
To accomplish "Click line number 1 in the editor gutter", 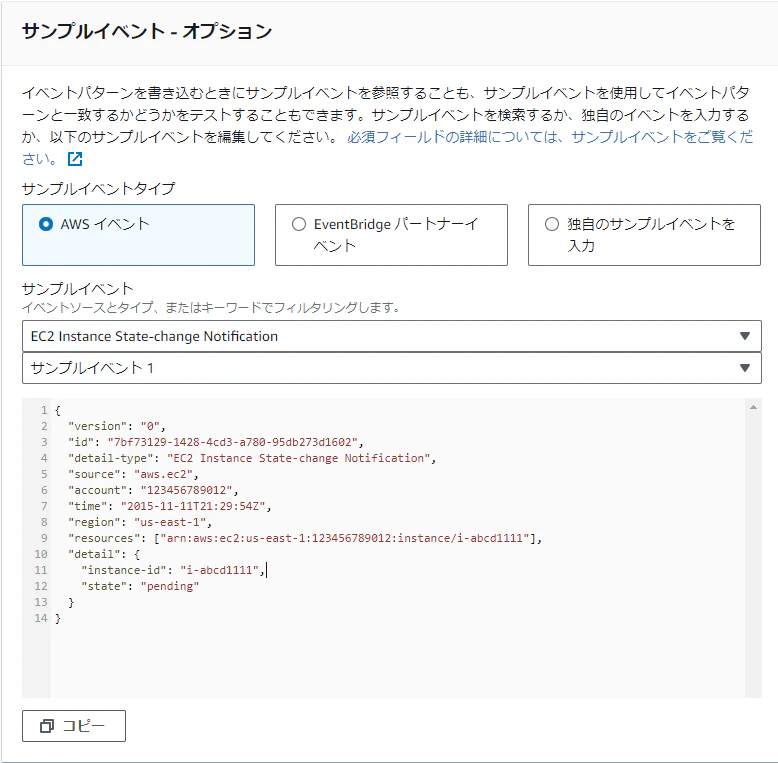I will coord(44,410).
